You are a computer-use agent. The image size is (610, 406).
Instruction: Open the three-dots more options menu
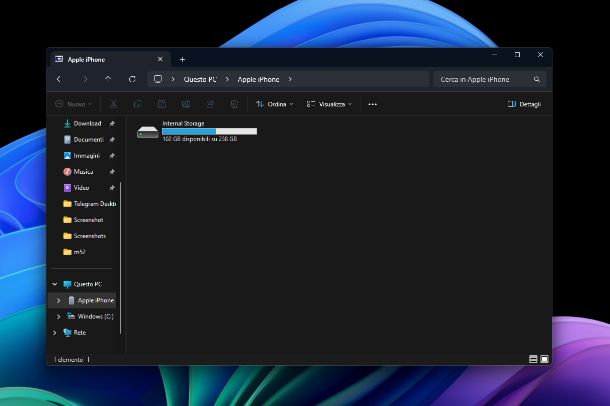click(372, 104)
